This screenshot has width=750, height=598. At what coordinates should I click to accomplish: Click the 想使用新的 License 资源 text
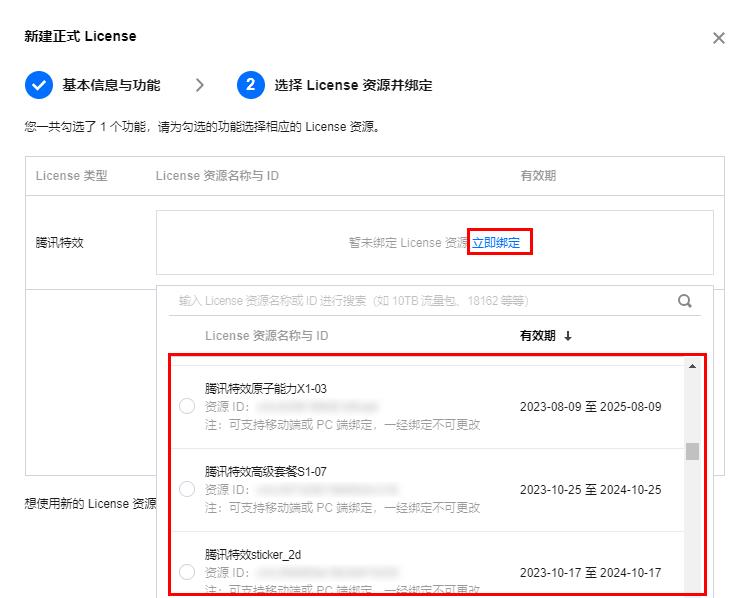tap(90, 503)
